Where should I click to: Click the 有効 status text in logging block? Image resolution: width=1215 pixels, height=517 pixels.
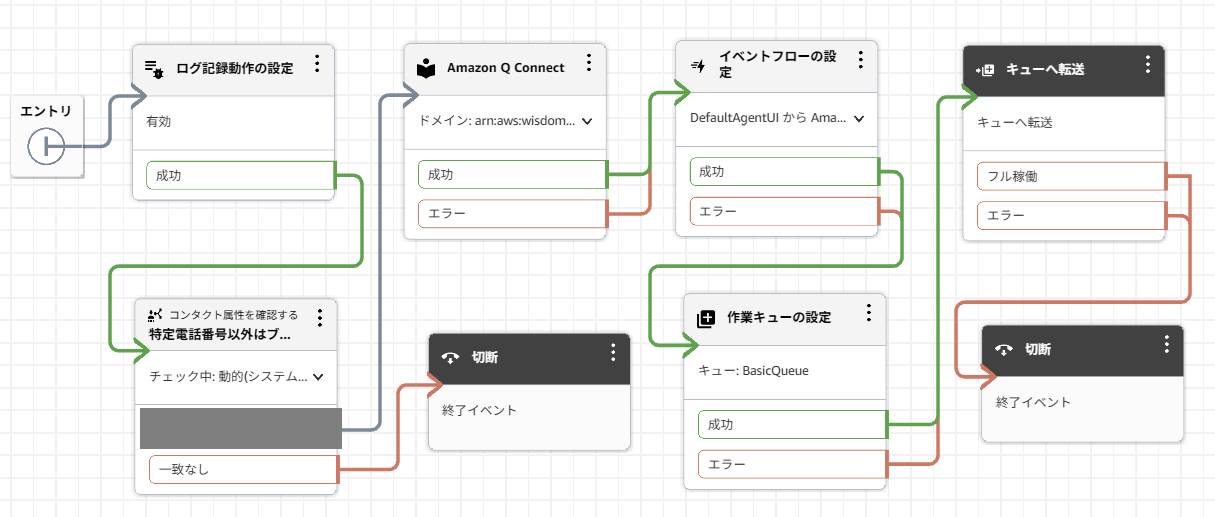pyautogui.click(x=158, y=122)
